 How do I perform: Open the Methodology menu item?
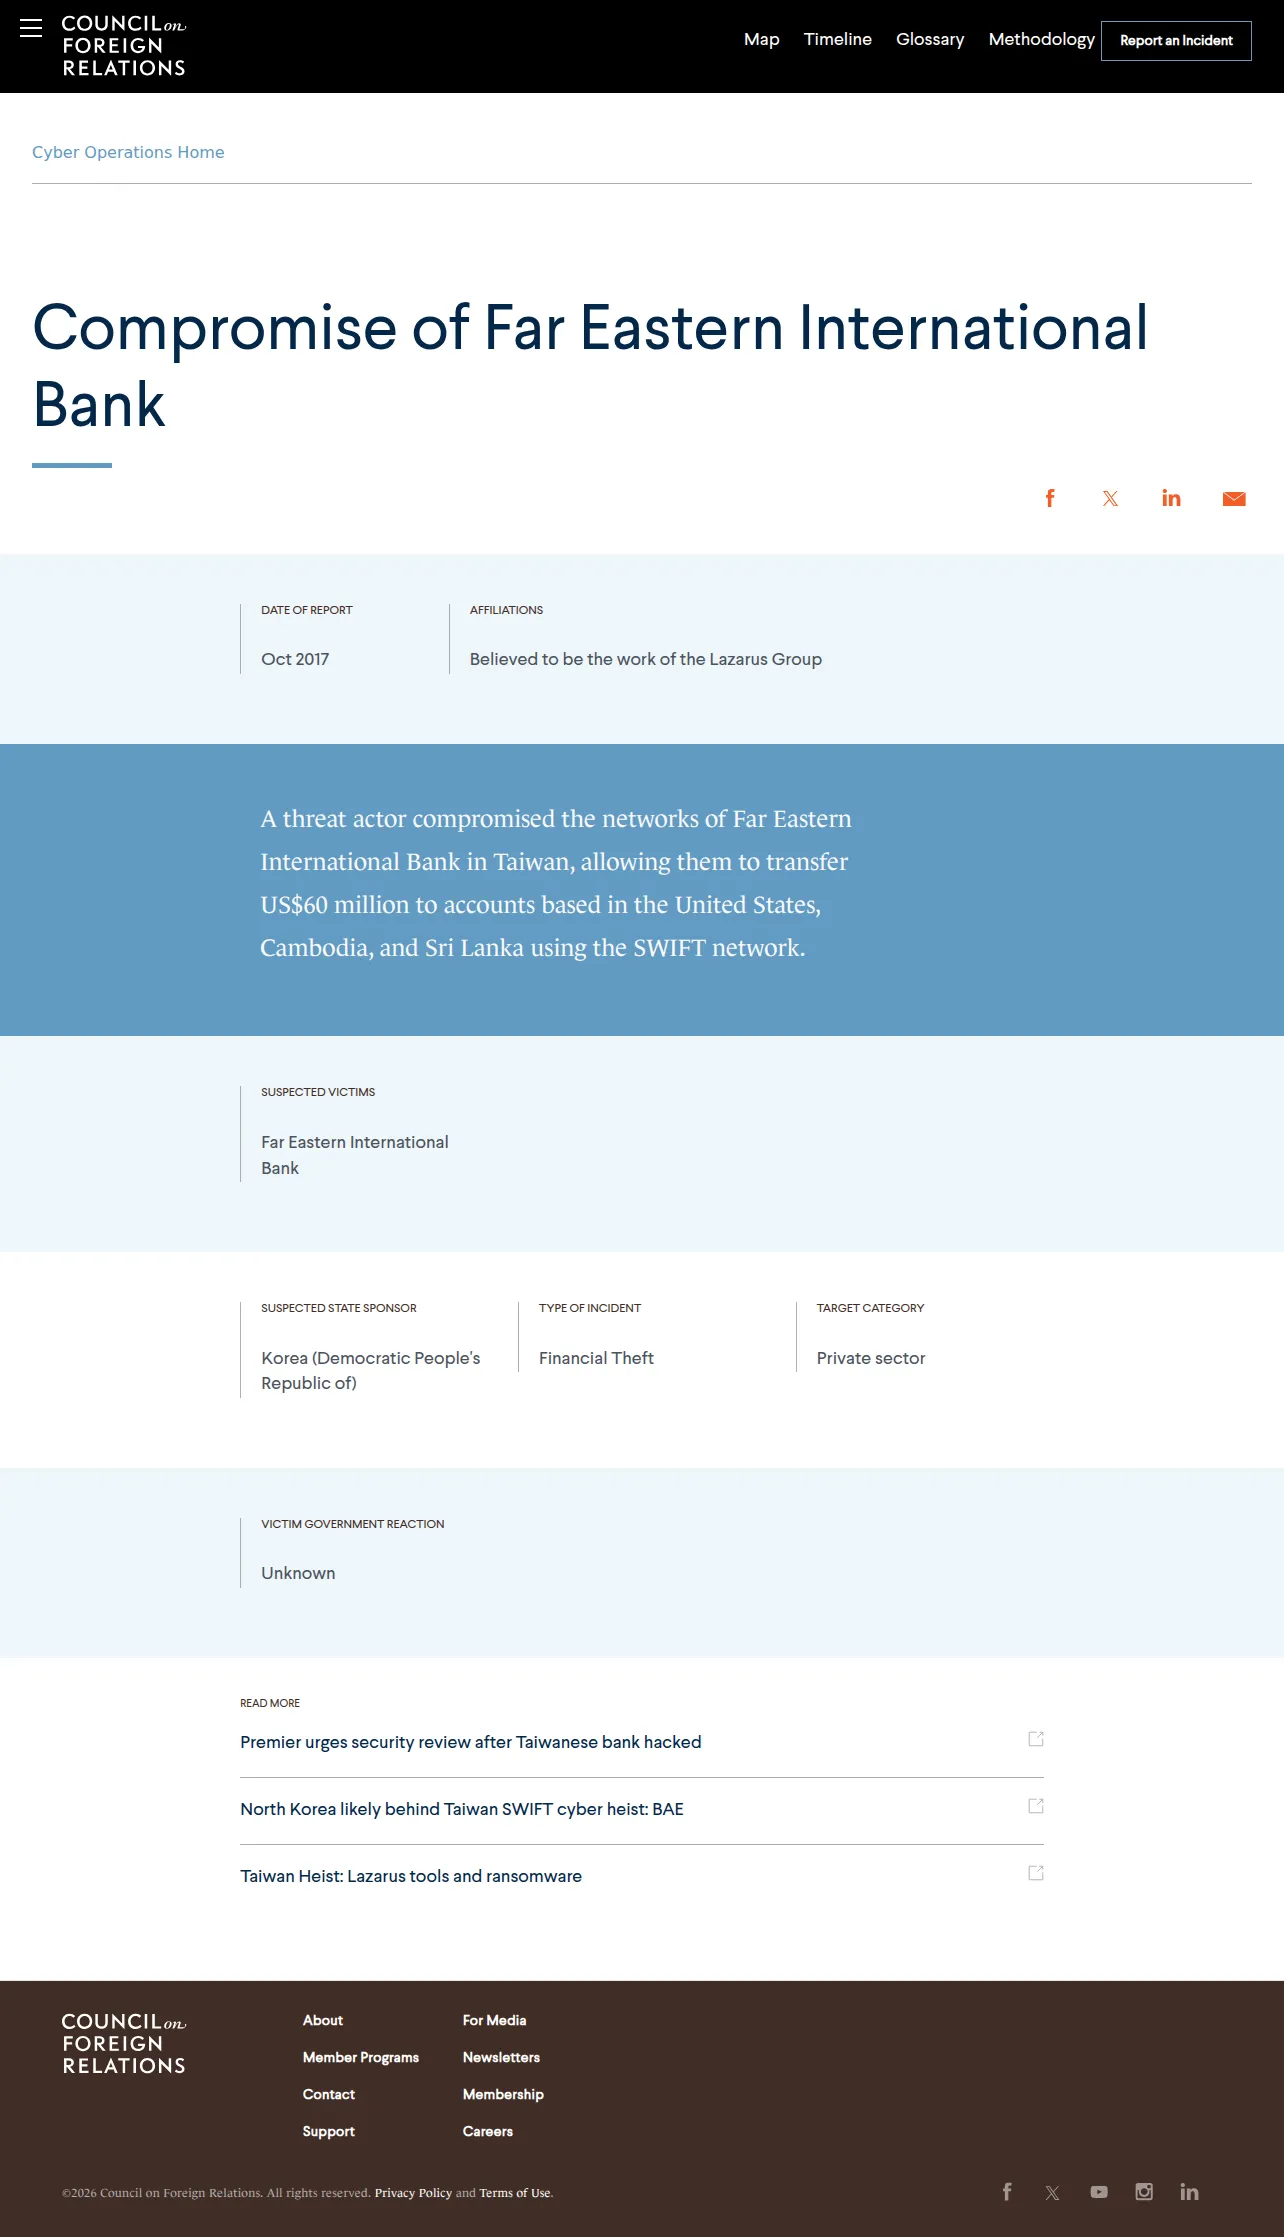coord(1042,39)
